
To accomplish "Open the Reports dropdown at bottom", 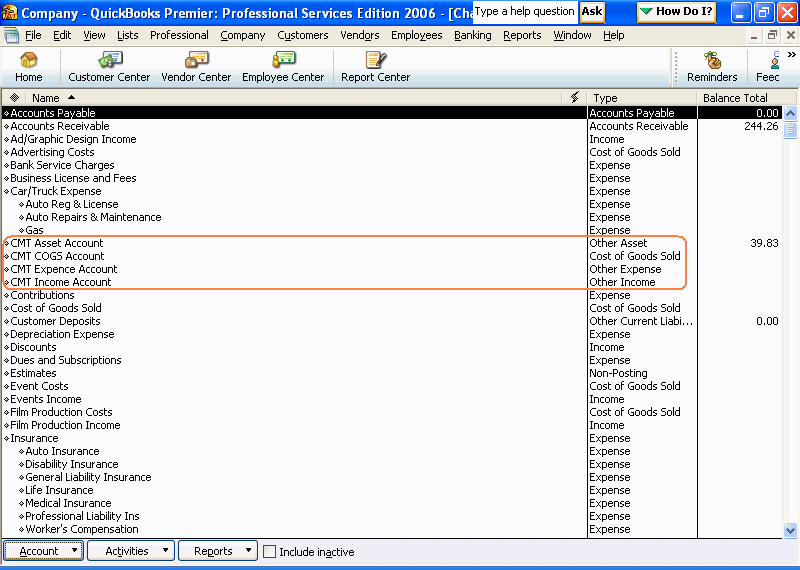I will [x=217, y=551].
